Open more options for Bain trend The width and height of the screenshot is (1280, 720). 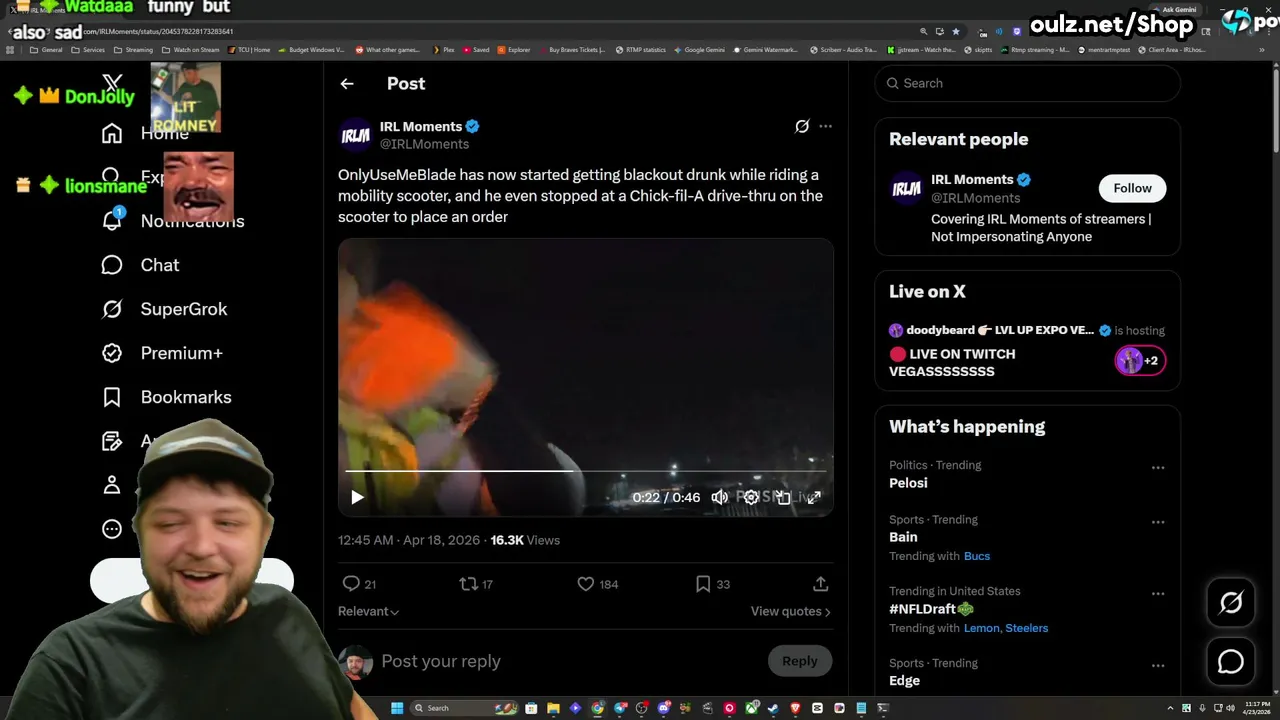[x=1158, y=522]
